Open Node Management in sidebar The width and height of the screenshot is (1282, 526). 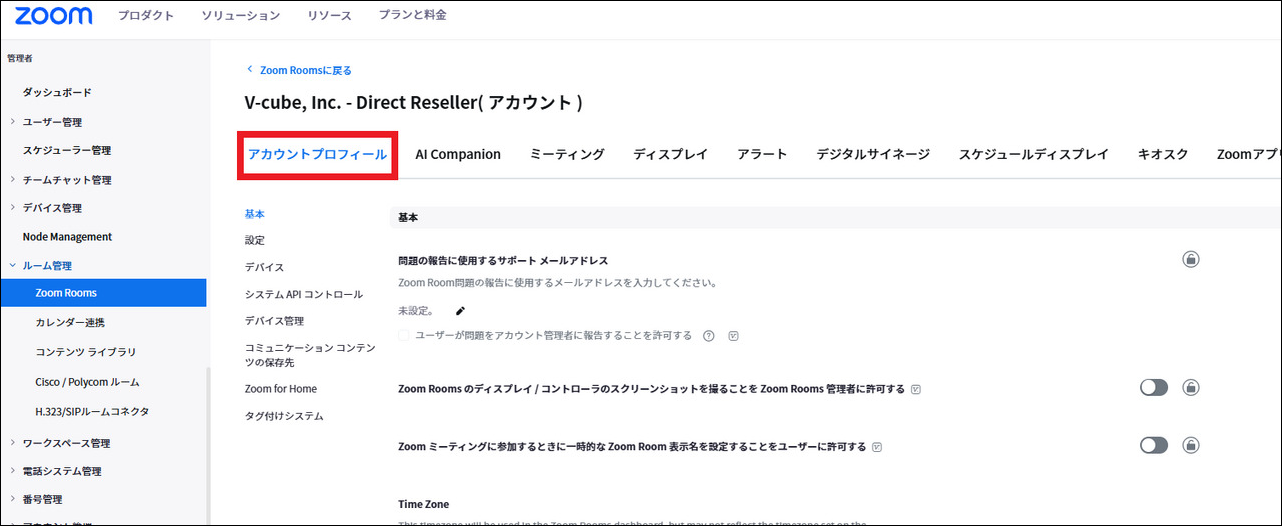pos(67,237)
